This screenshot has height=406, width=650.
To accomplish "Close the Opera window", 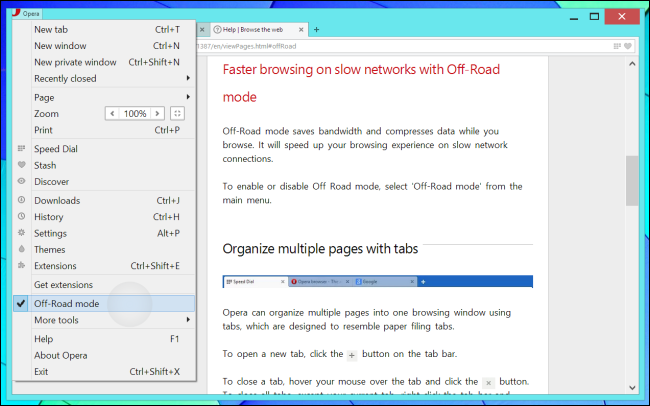I will (x=621, y=17).
